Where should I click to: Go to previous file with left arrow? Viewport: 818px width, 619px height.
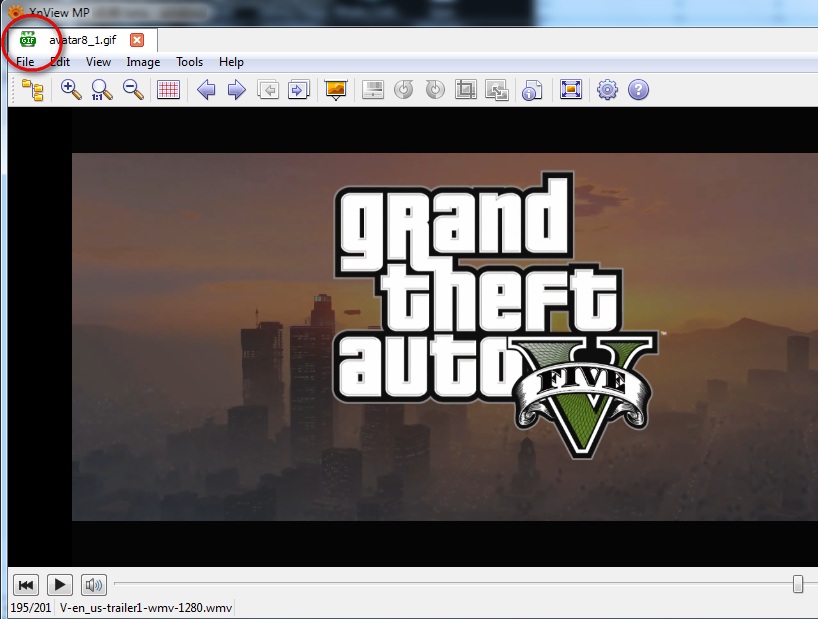coord(207,90)
